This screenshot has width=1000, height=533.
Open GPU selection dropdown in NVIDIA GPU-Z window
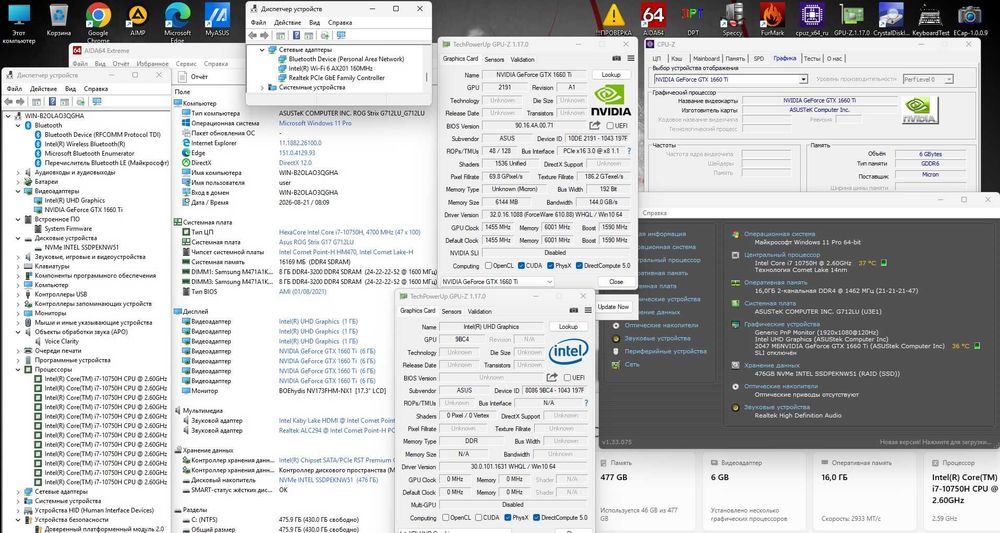(x=497, y=281)
